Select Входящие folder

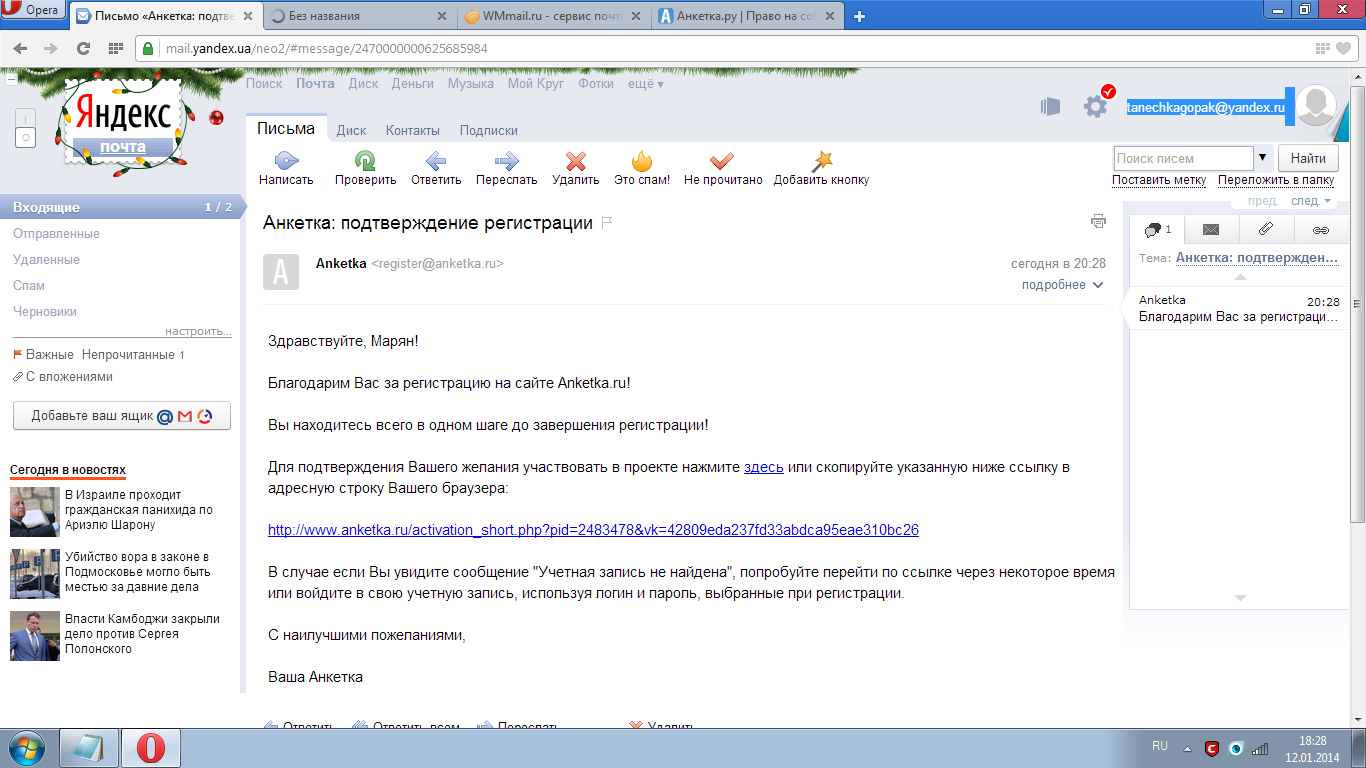[x=120, y=207]
